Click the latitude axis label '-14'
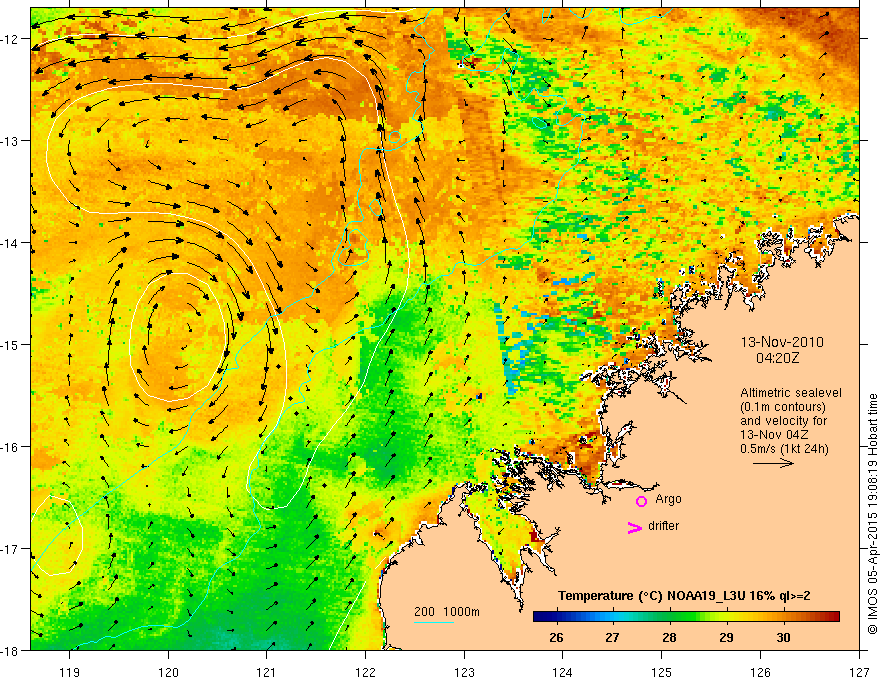This screenshot has width=880, height=680. pos(10,243)
